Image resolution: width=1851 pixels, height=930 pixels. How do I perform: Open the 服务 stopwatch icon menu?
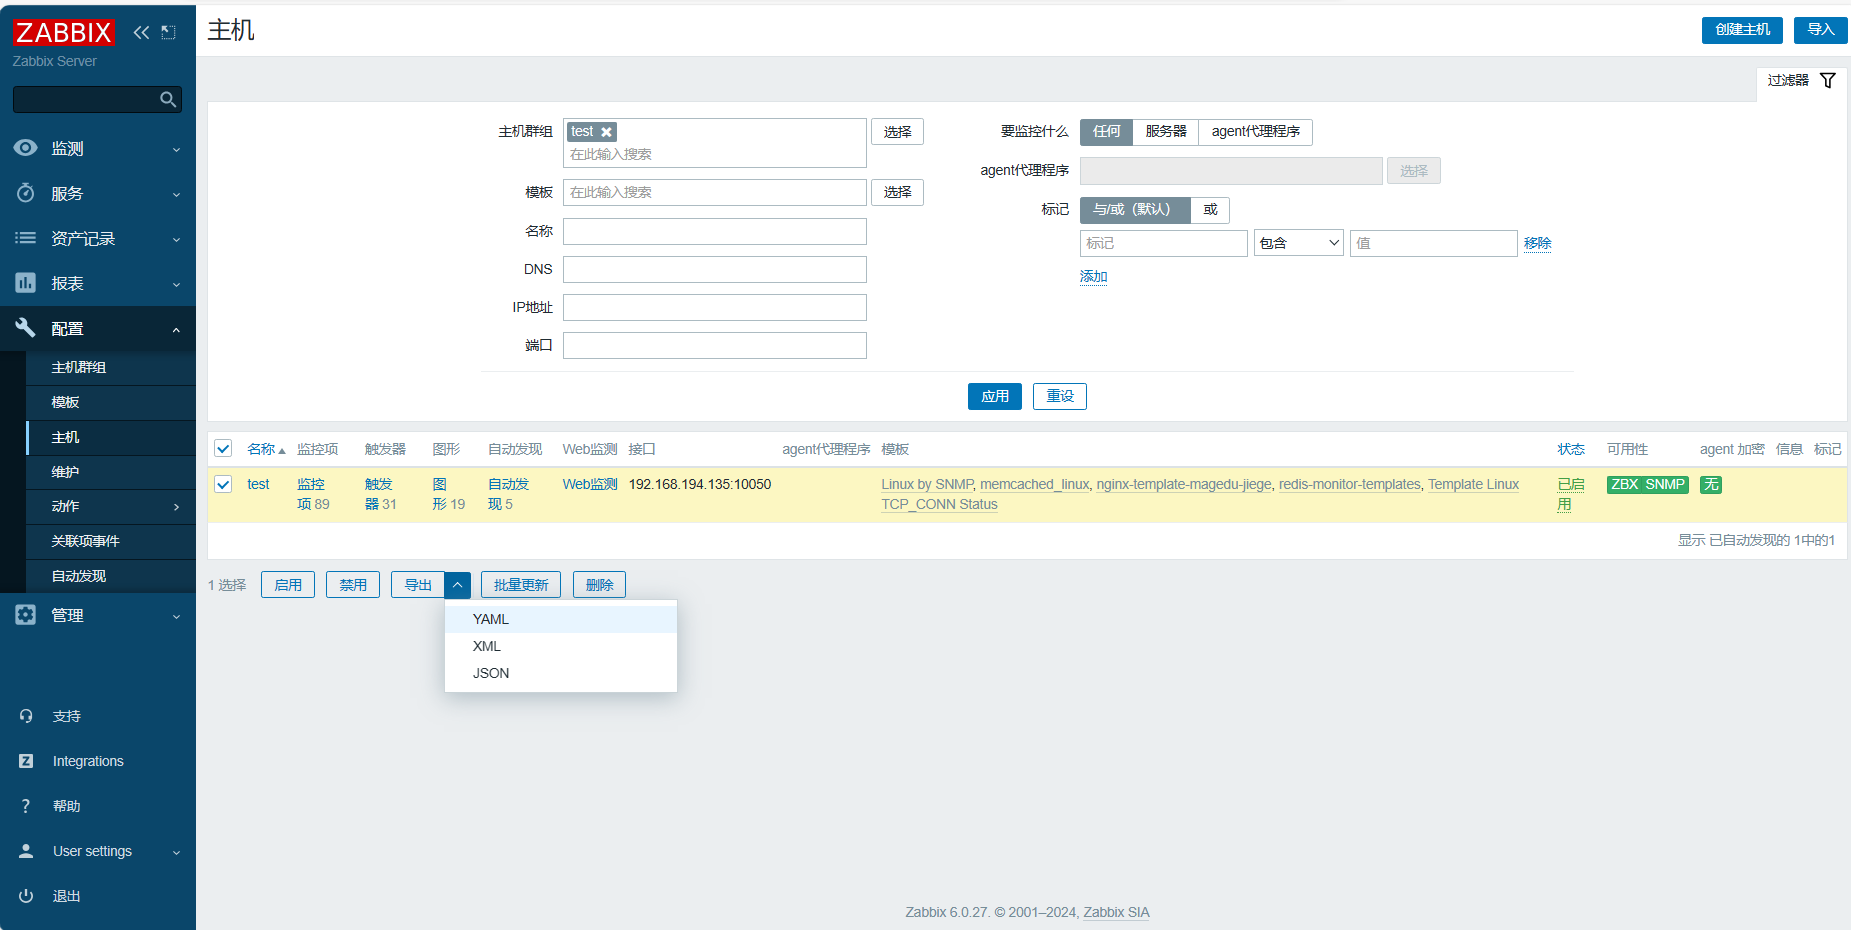point(26,193)
